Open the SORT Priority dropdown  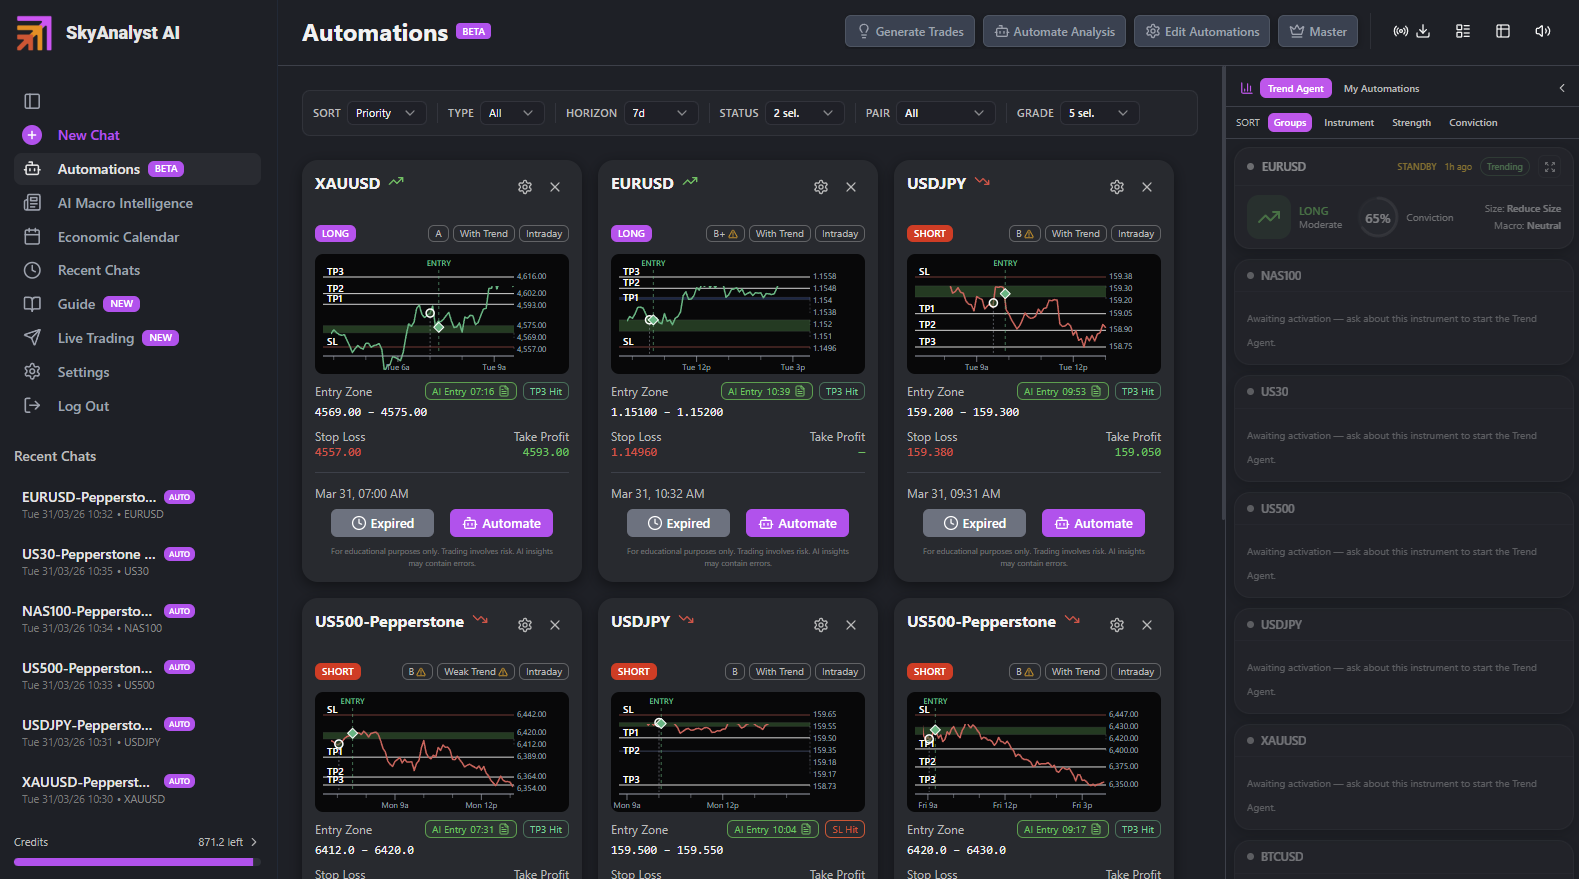(386, 113)
